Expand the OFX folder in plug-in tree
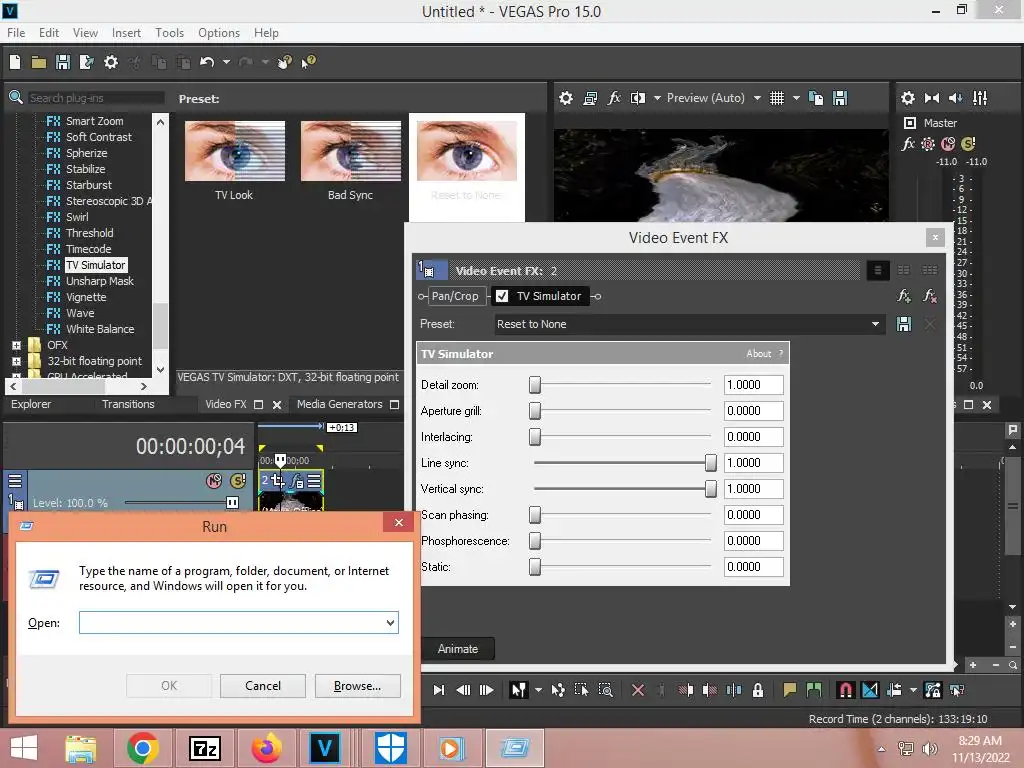 [16, 345]
